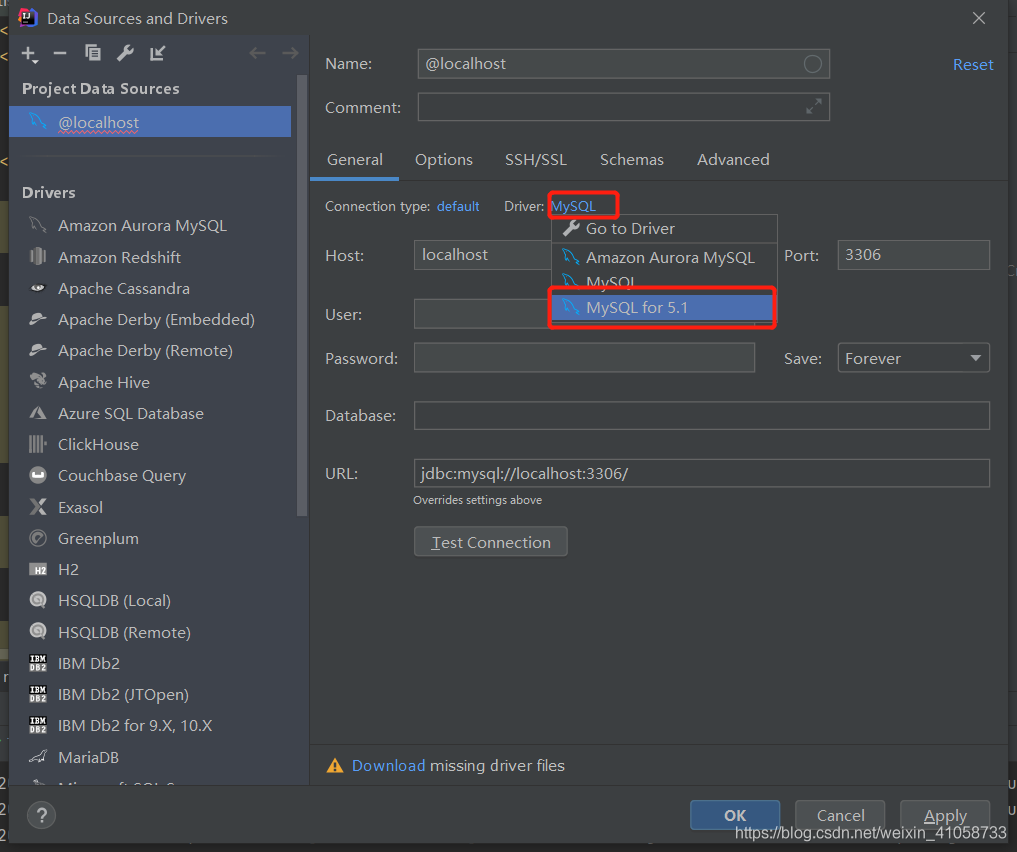Focus the Host input field
The image size is (1017, 852).
coord(482,255)
